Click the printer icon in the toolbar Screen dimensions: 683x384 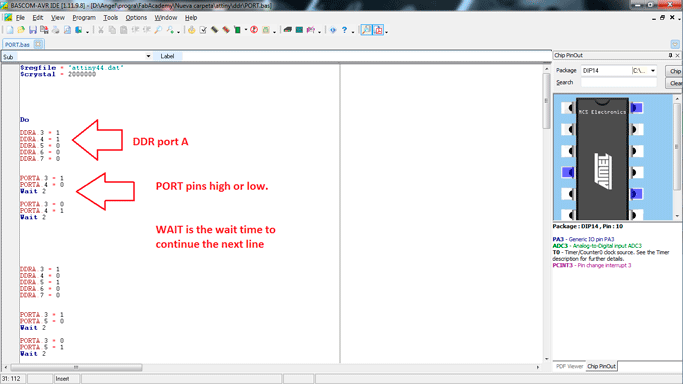click(x=56, y=30)
